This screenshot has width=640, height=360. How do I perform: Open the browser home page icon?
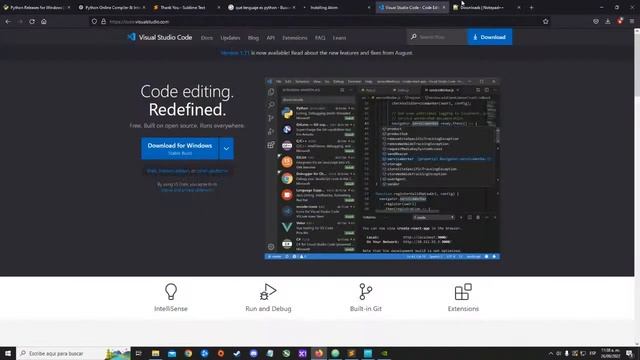coord(44,21)
